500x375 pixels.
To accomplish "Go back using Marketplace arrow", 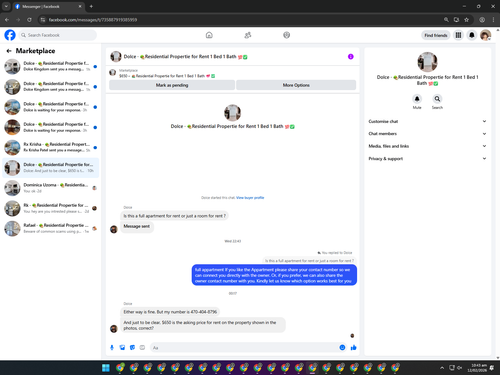I will [x=9, y=51].
